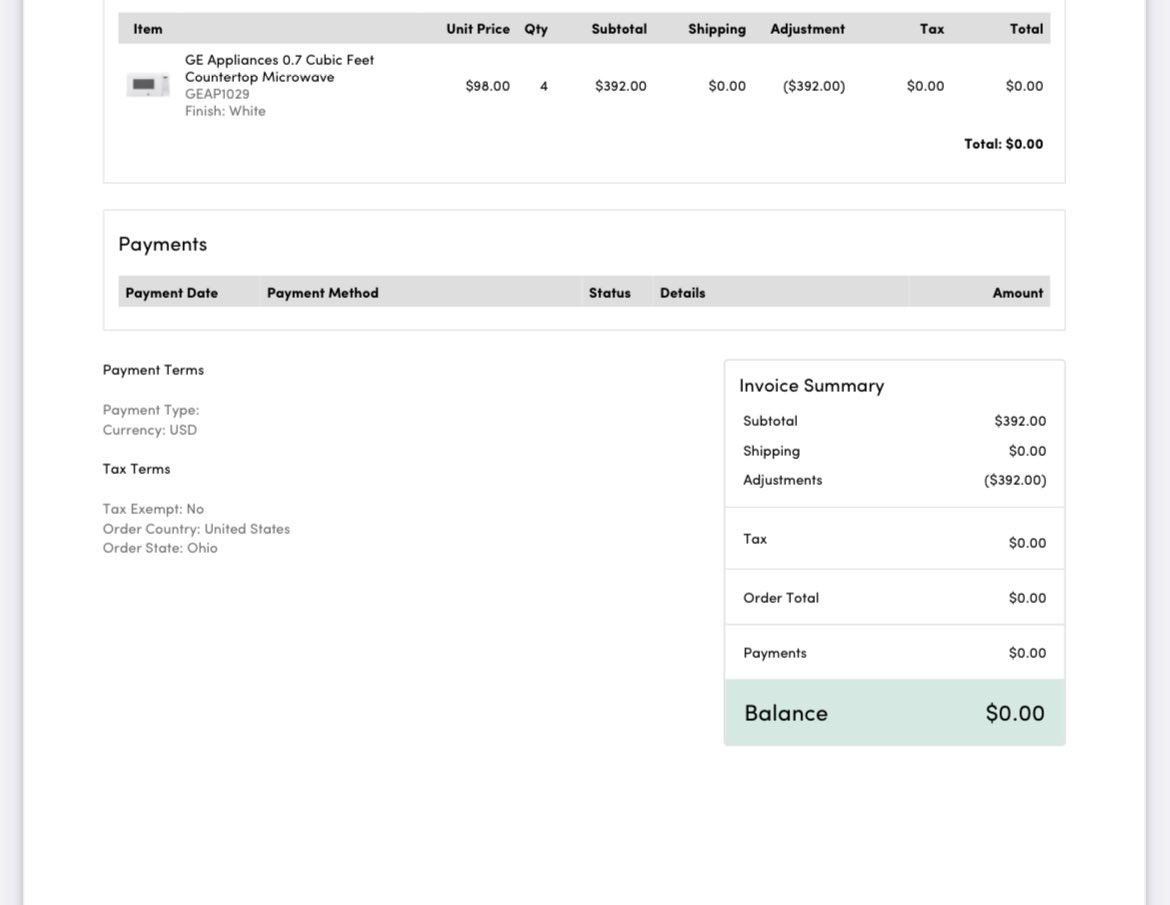Image resolution: width=1170 pixels, height=905 pixels.
Task: Click the Unit Price column header
Action: point(478,29)
